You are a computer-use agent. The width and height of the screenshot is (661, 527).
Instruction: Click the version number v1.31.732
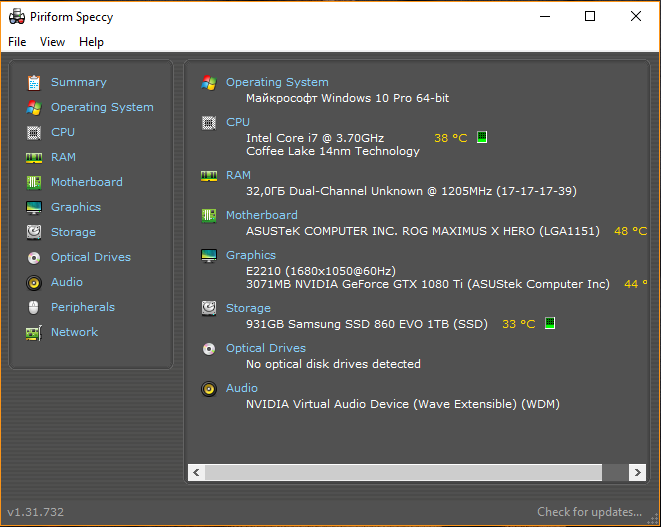36,512
